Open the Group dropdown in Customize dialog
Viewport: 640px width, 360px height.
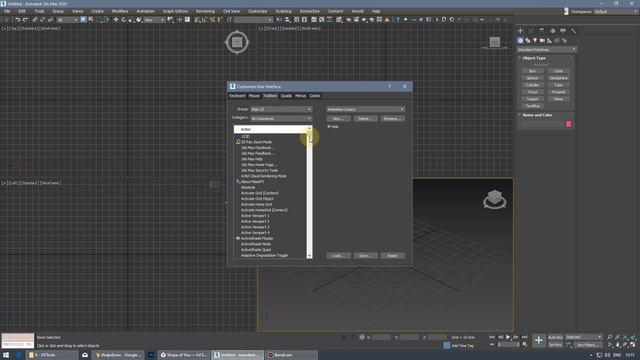tap(281, 109)
